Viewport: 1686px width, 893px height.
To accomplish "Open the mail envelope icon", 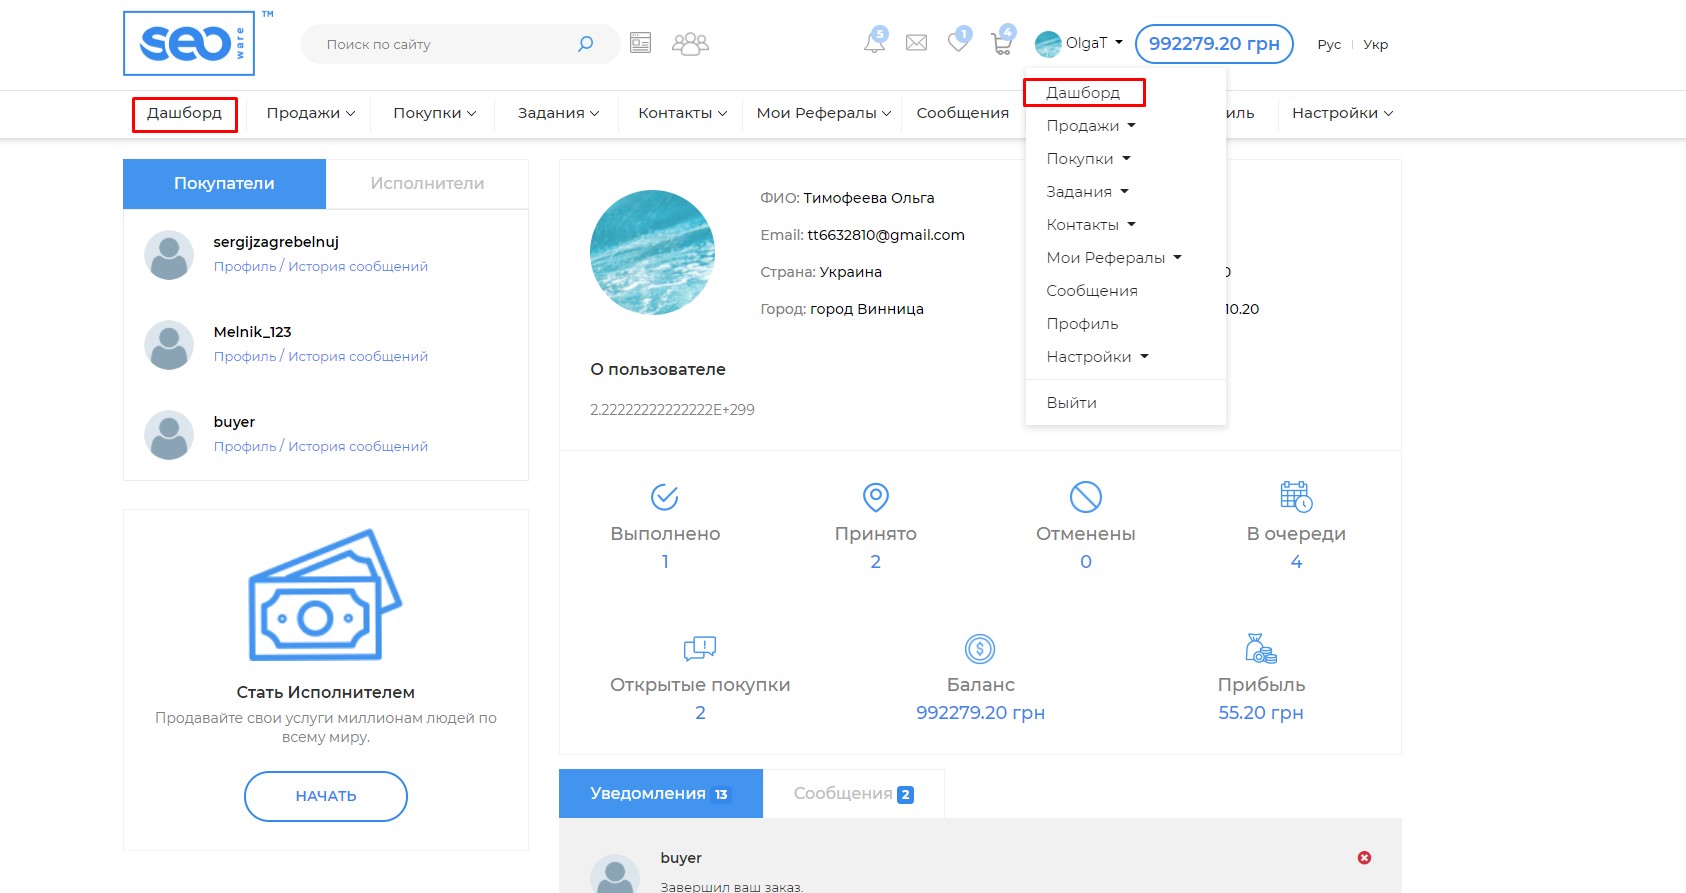I will click(x=916, y=43).
